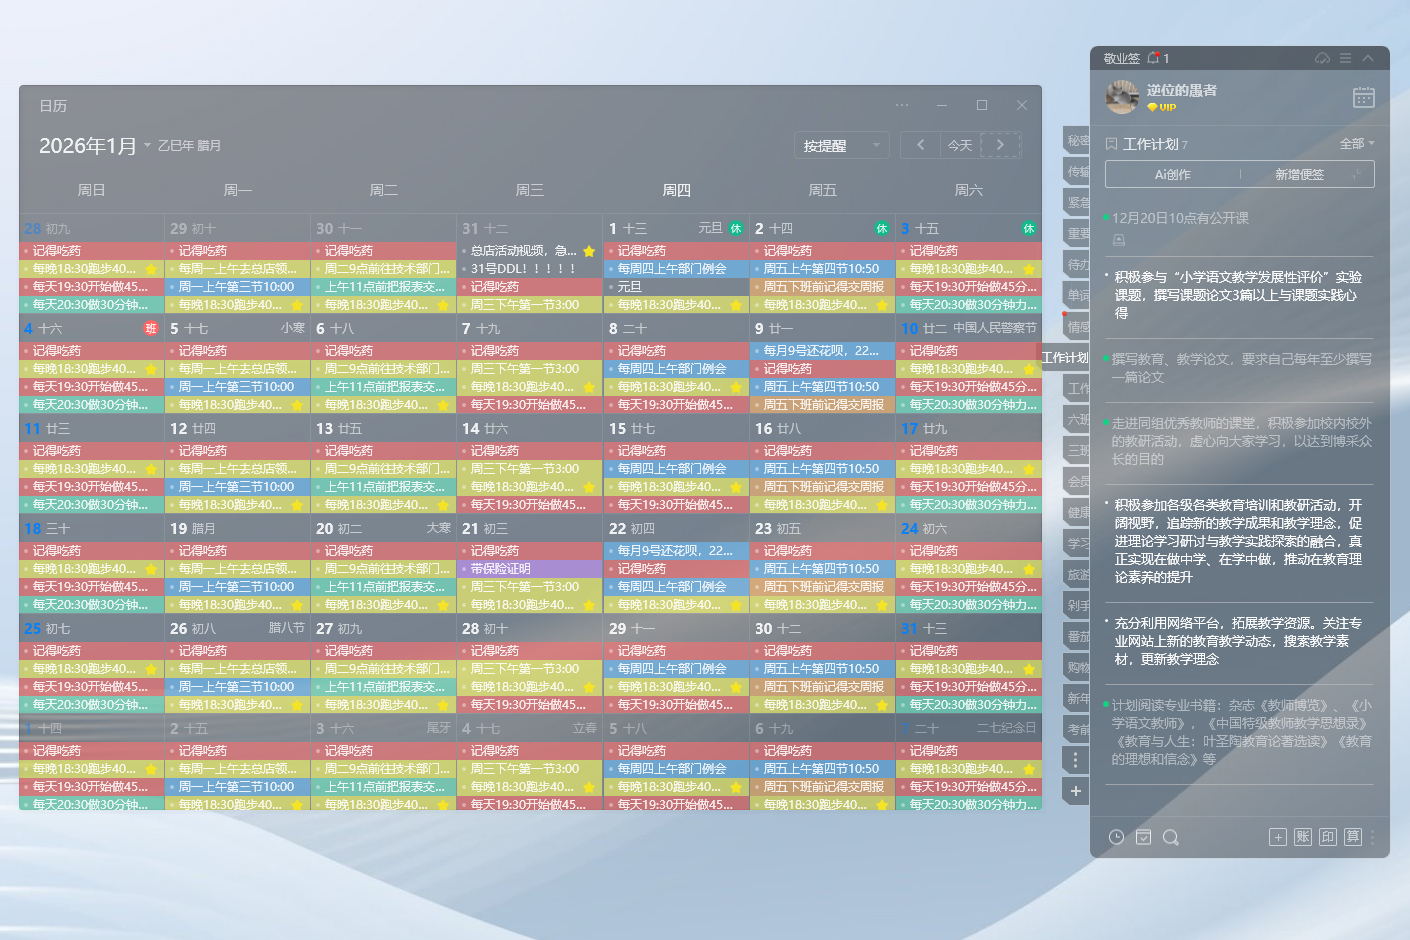The height and width of the screenshot is (940, 1410).
Task: Click the search magnifier icon in notes panel
Action: pyautogui.click(x=1170, y=837)
